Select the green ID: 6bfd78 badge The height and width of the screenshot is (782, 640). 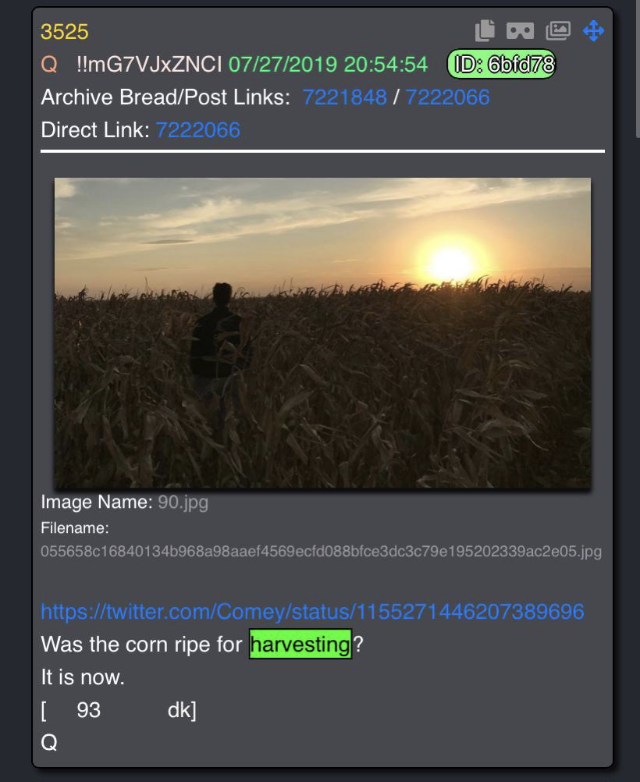(501, 64)
